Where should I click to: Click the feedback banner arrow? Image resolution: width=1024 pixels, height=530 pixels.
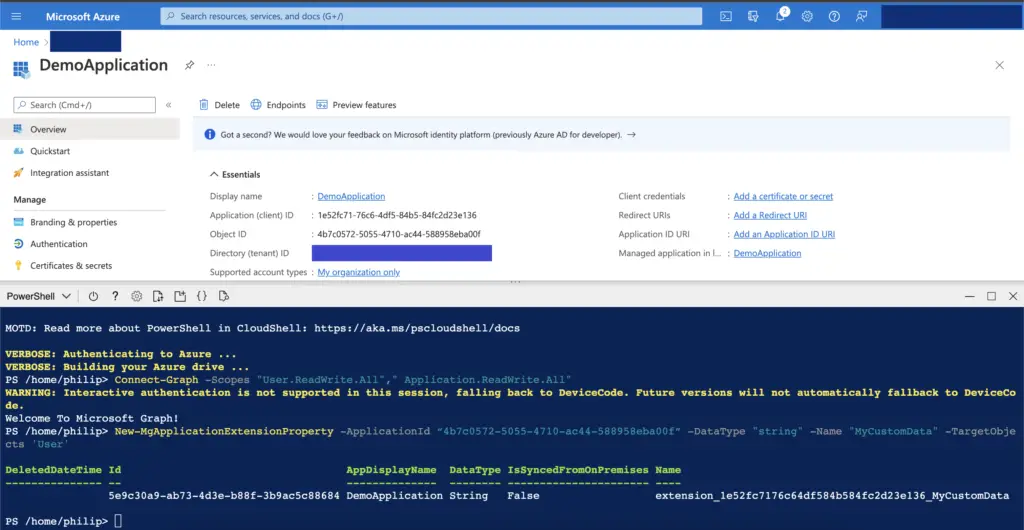point(631,134)
